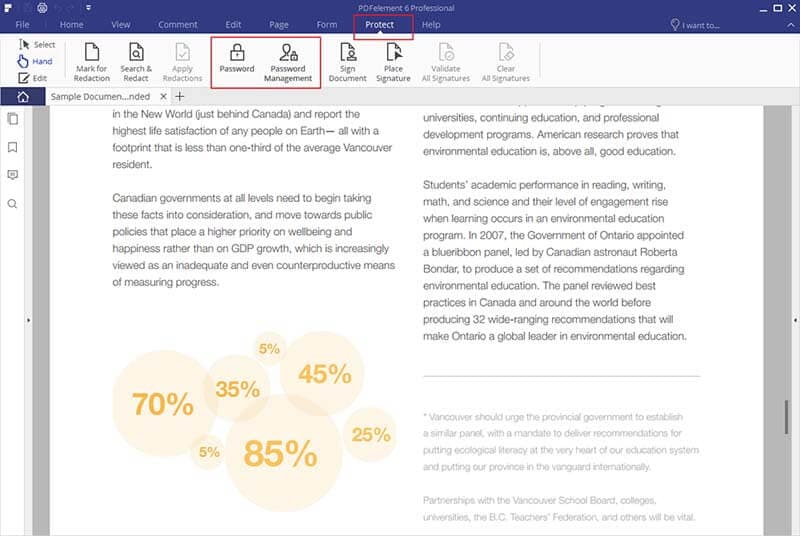The height and width of the screenshot is (536, 800).
Task: Click the 45% bubble in the chart
Action: [x=324, y=373]
